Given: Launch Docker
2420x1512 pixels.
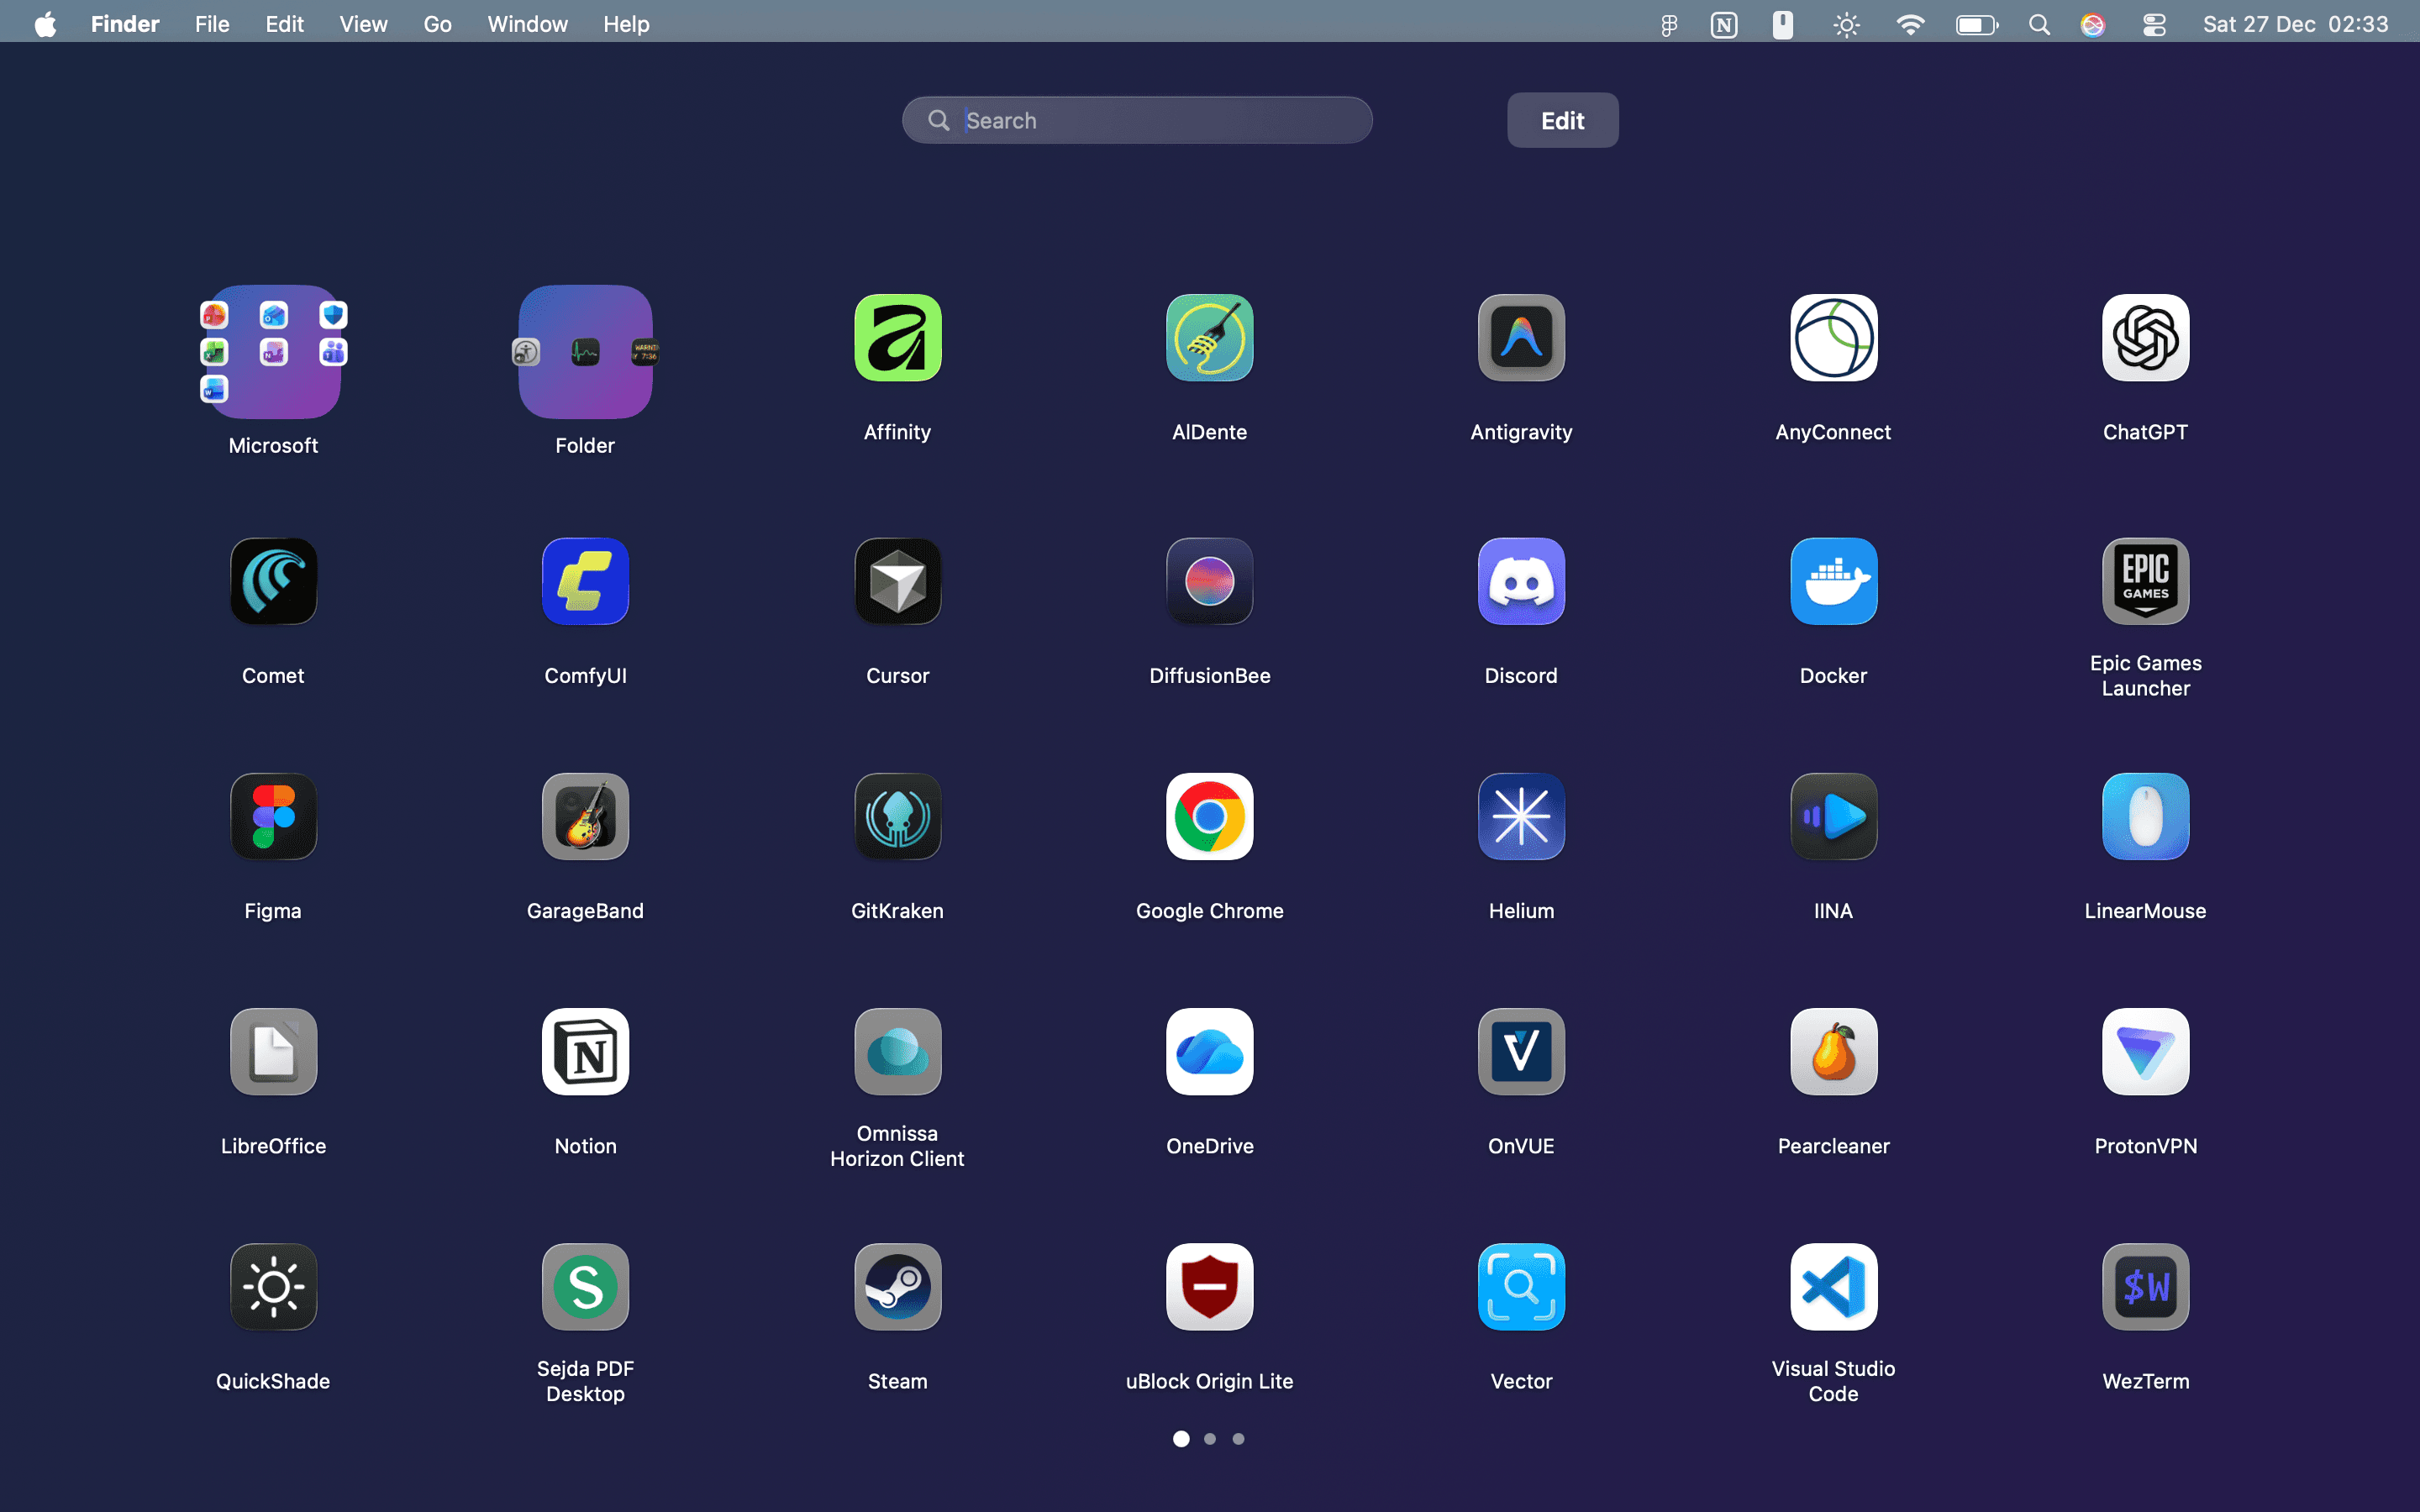Looking at the screenshot, I should click(x=1833, y=581).
